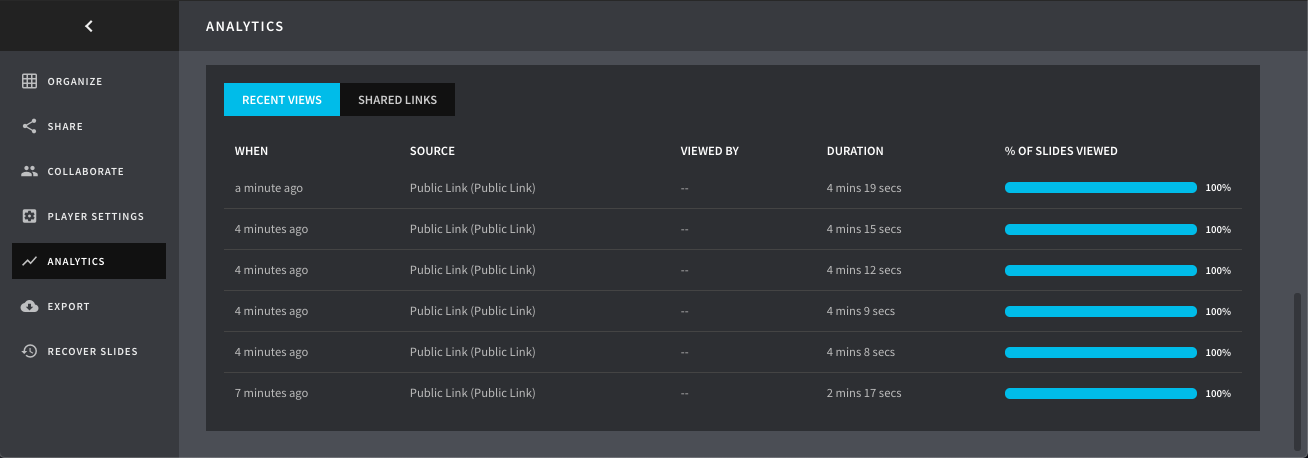Click the Organize grid icon
Image resolution: width=1308 pixels, height=458 pixels.
point(29,81)
